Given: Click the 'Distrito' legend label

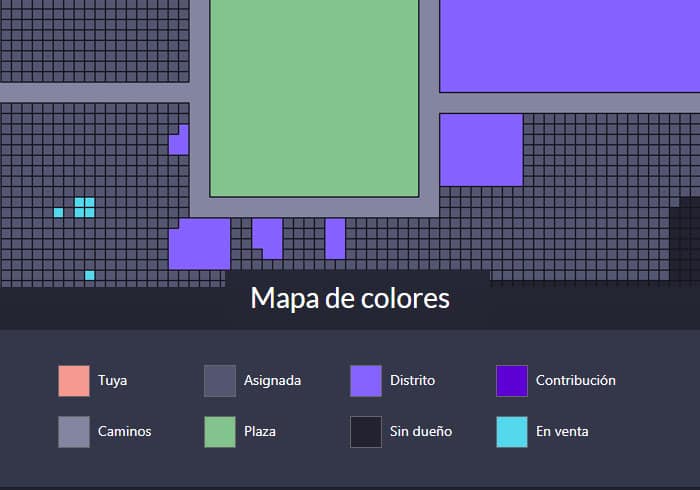Looking at the screenshot, I should tap(412, 380).
